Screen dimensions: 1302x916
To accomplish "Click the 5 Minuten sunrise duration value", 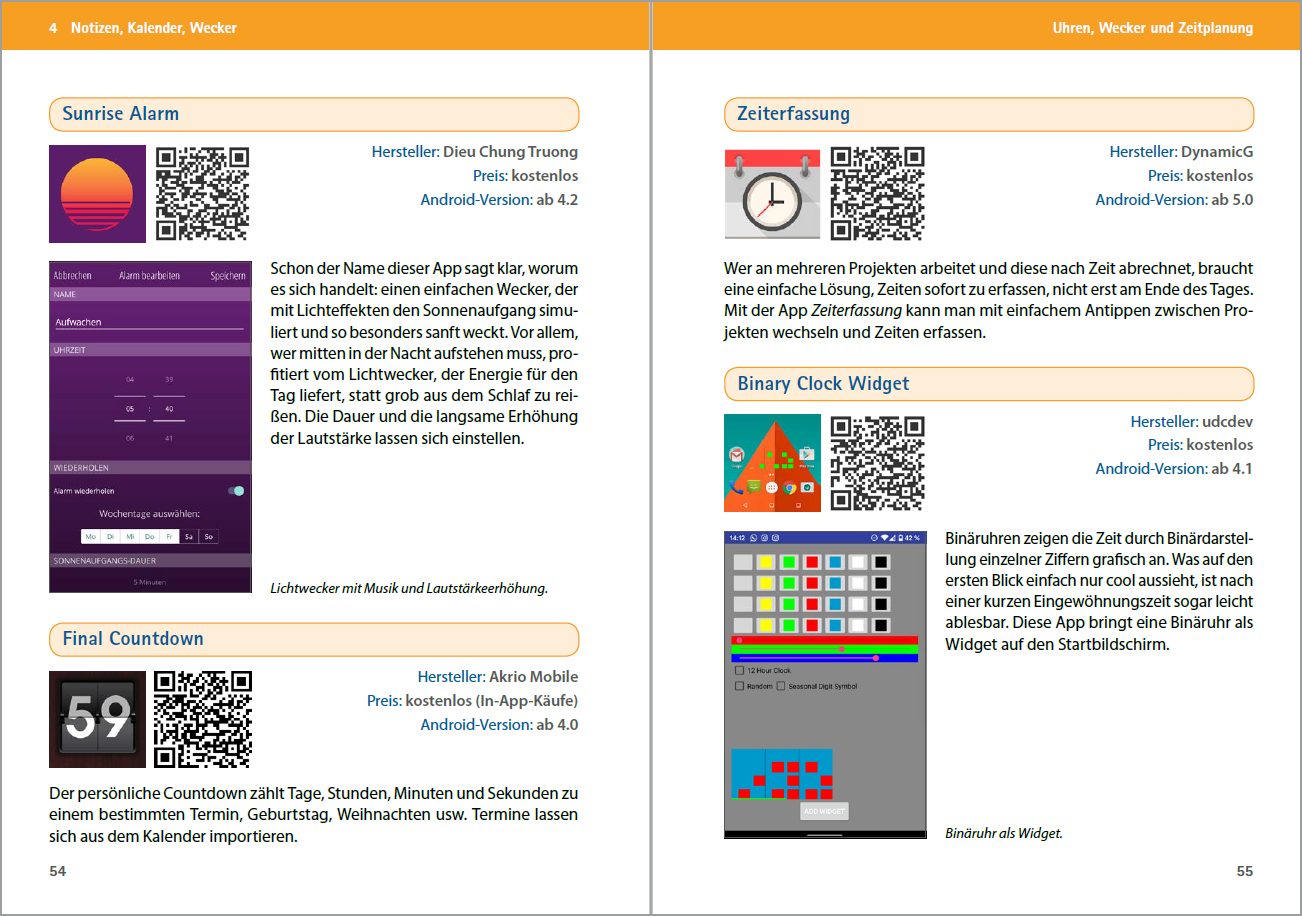I will coord(150,581).
